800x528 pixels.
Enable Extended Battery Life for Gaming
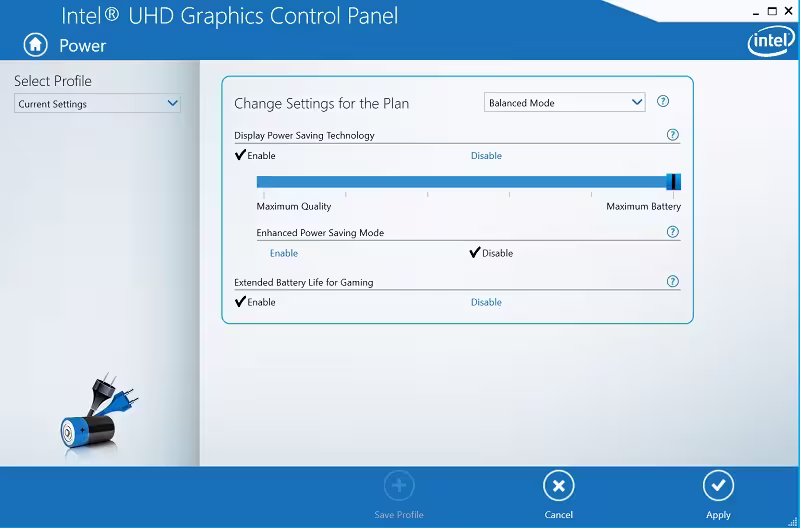click(255, 302)
